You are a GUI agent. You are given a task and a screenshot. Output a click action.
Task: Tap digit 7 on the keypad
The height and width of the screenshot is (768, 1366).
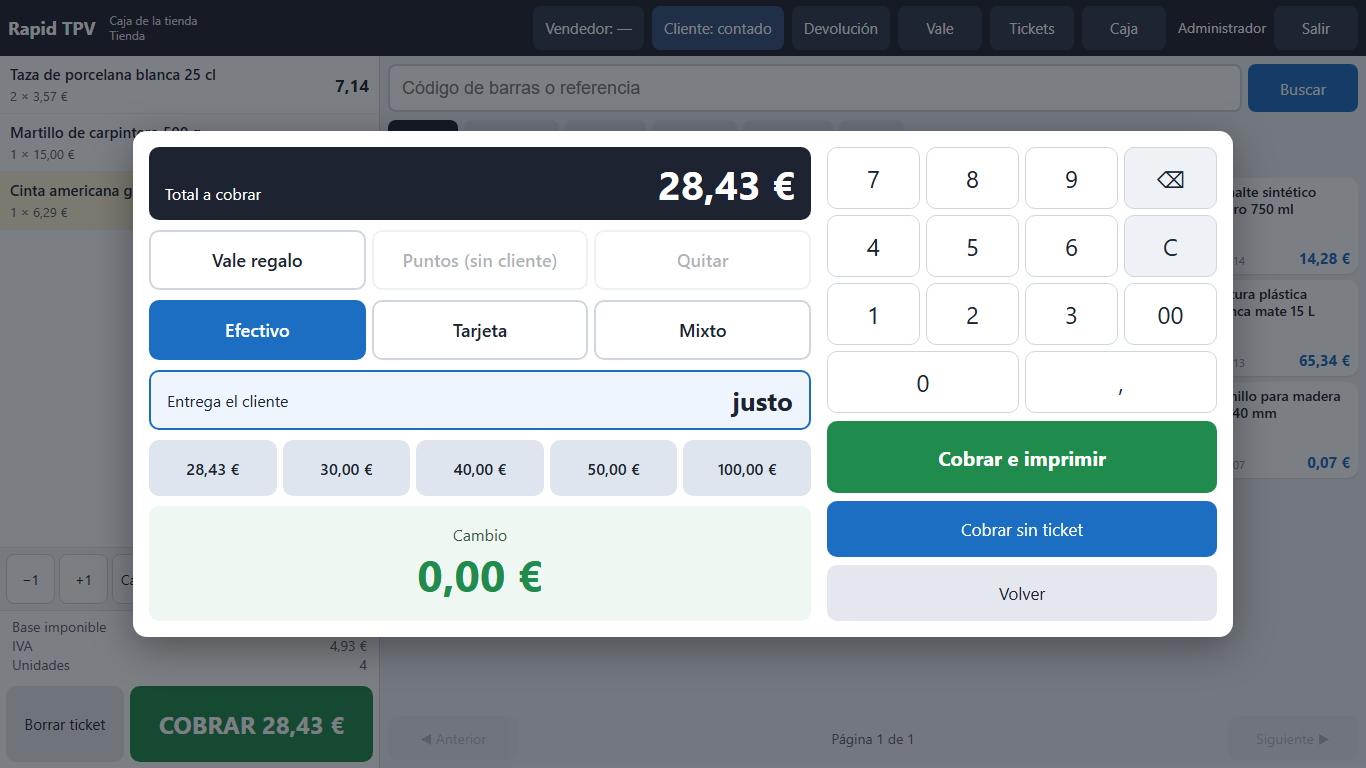pyautogui.click(x=873, y=179)
